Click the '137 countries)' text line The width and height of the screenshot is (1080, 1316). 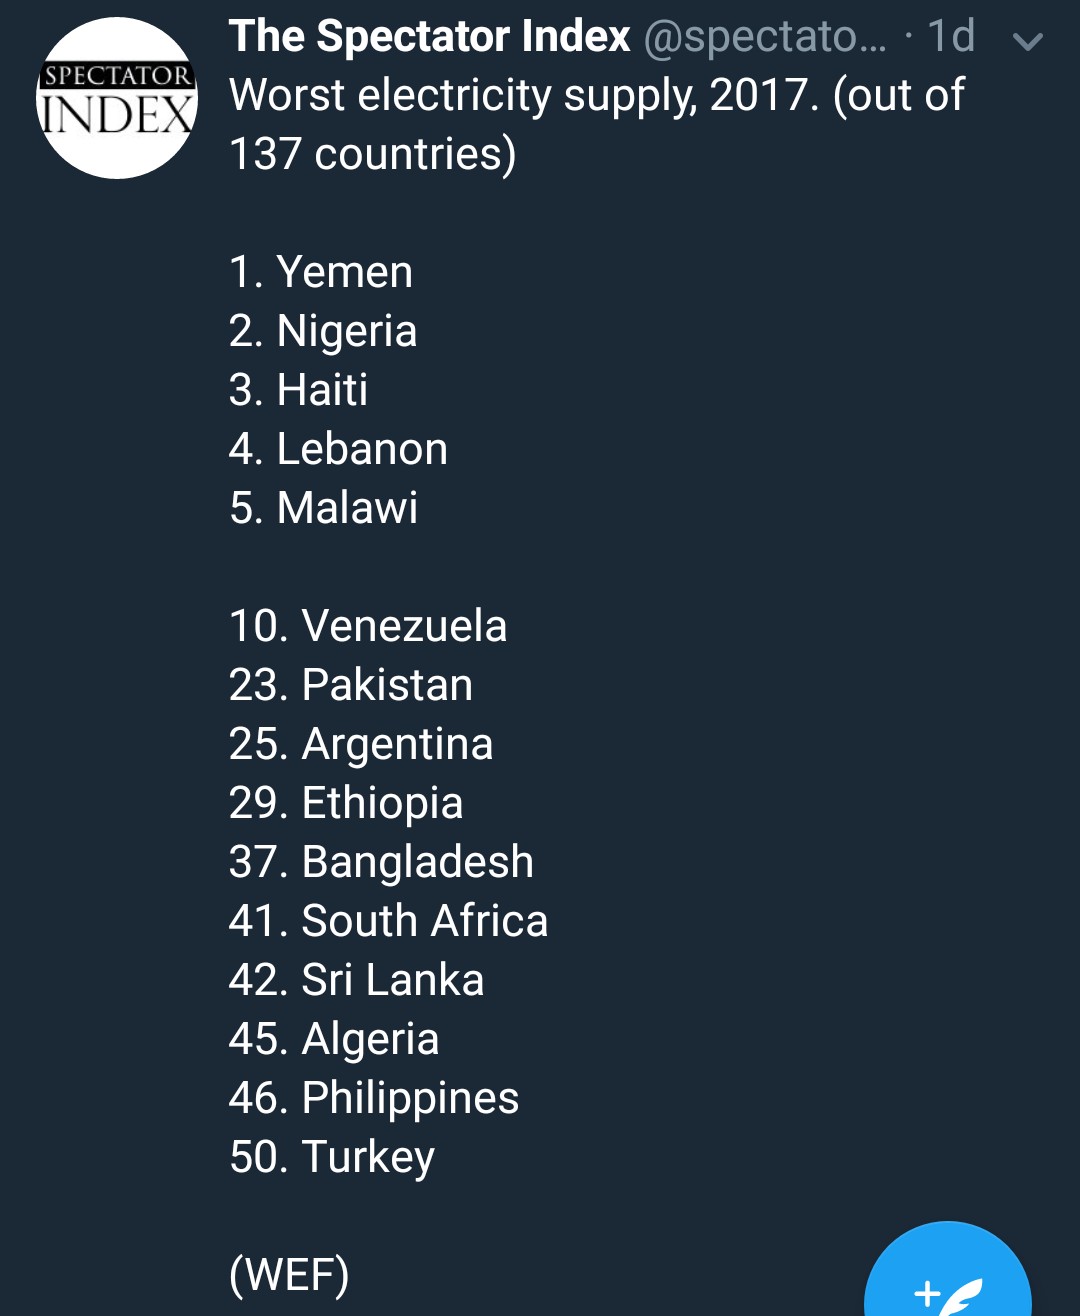[372, 154]
